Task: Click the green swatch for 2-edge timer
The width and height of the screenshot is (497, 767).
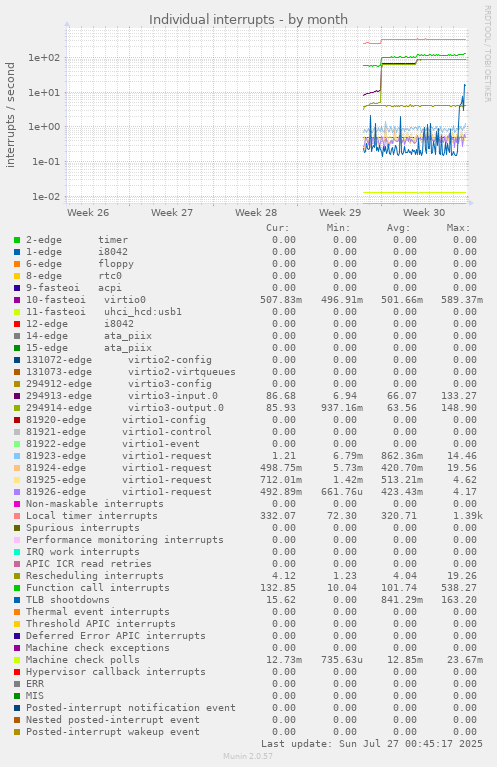Action: [x=17, y=240]
